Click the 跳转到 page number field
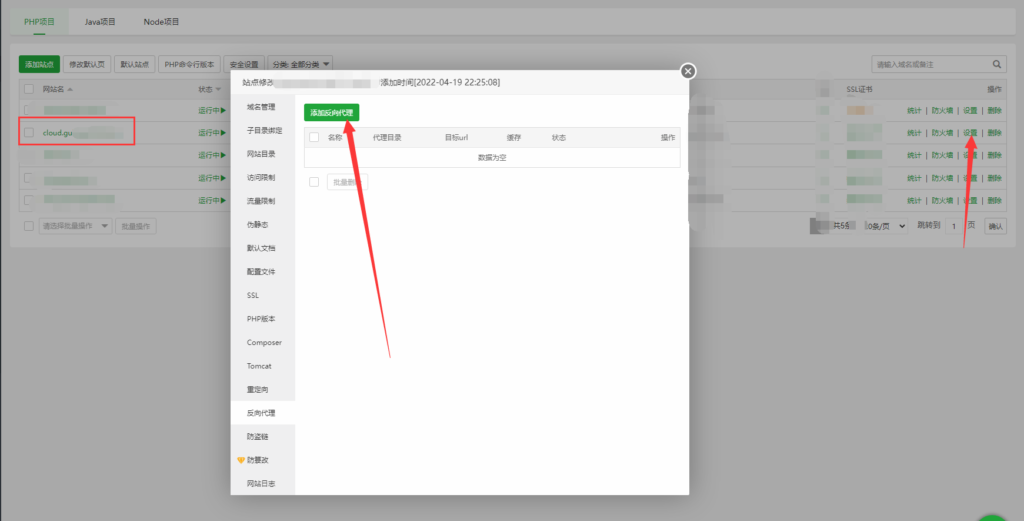This screenshot has width=1024, height=521. pyautogui.click(x=955, y=226)
